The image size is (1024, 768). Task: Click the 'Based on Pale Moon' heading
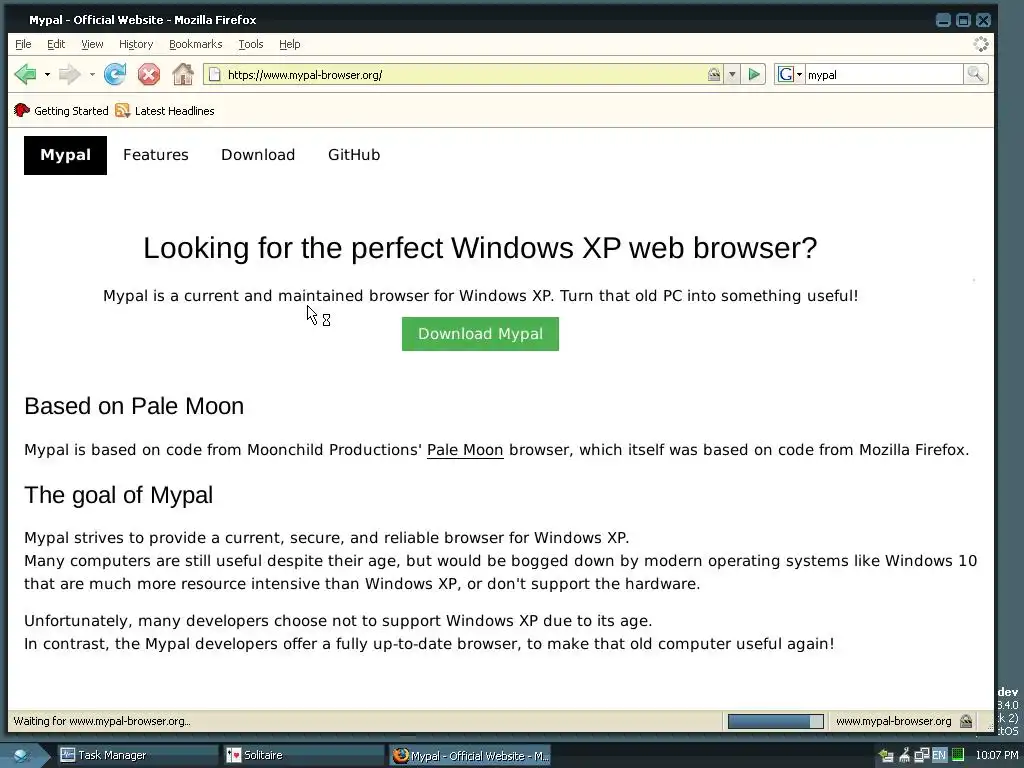[x=134, y=406]
